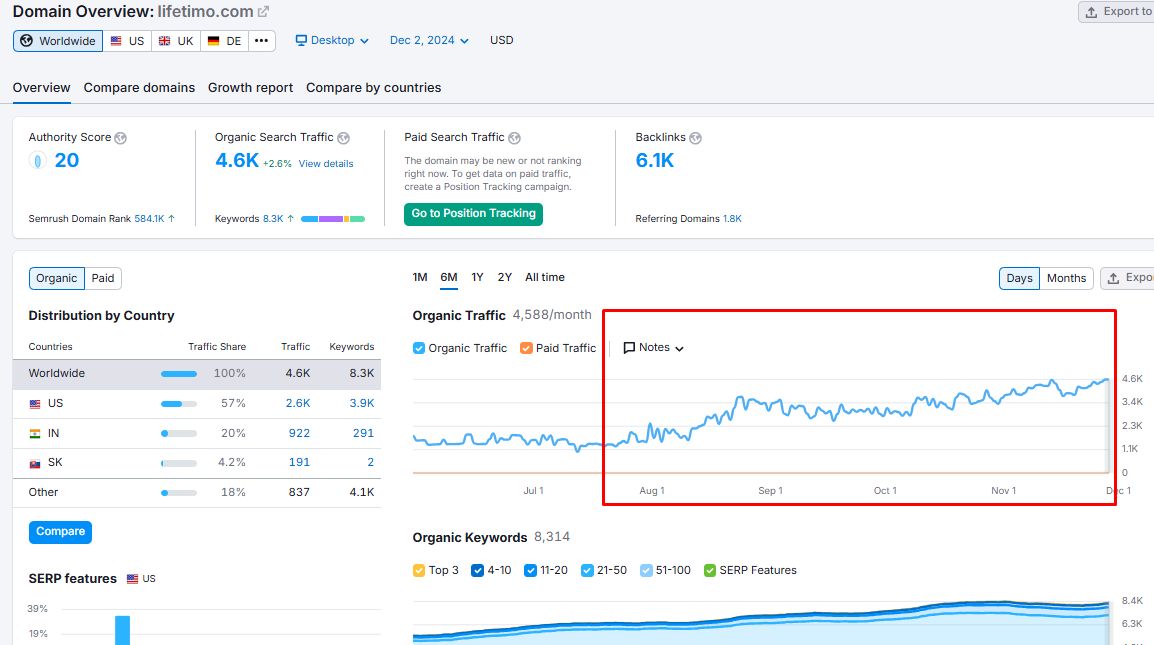Click the Organic Search Traffic 4.6K value
The width and height of the screenshot is (1154, 645).
237,160
